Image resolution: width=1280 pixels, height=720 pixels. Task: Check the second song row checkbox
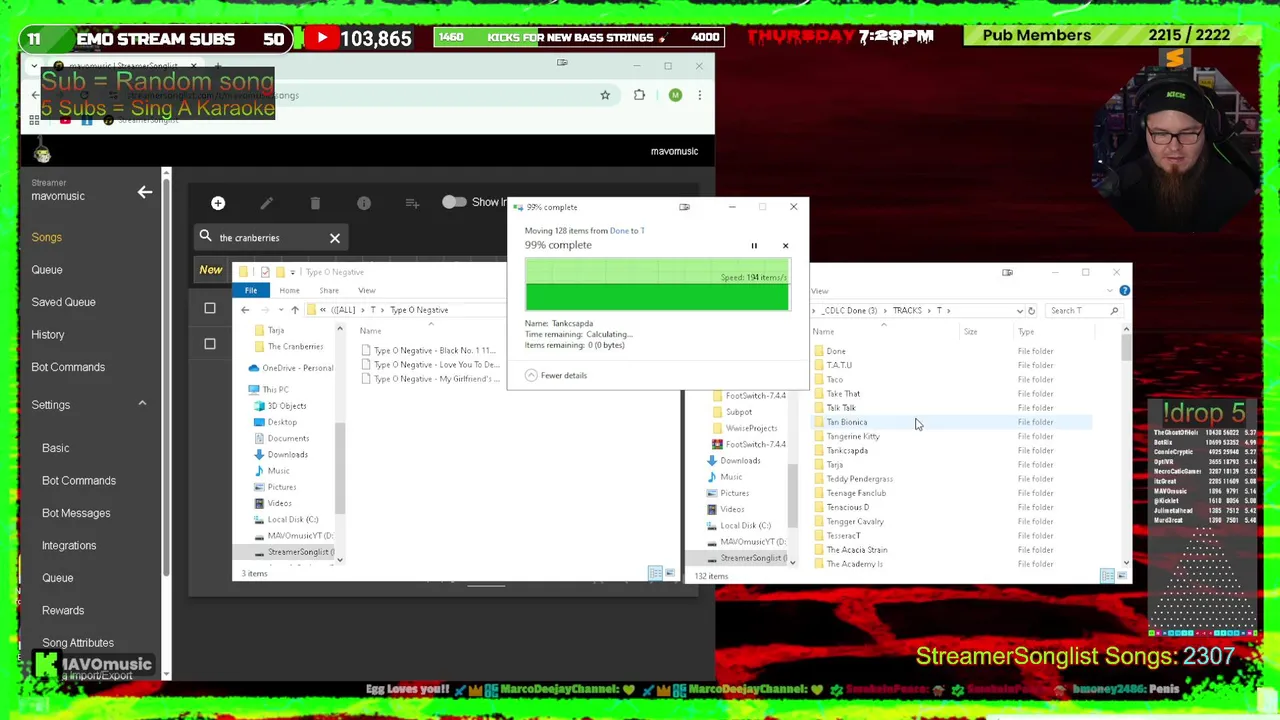pos(210,344)
